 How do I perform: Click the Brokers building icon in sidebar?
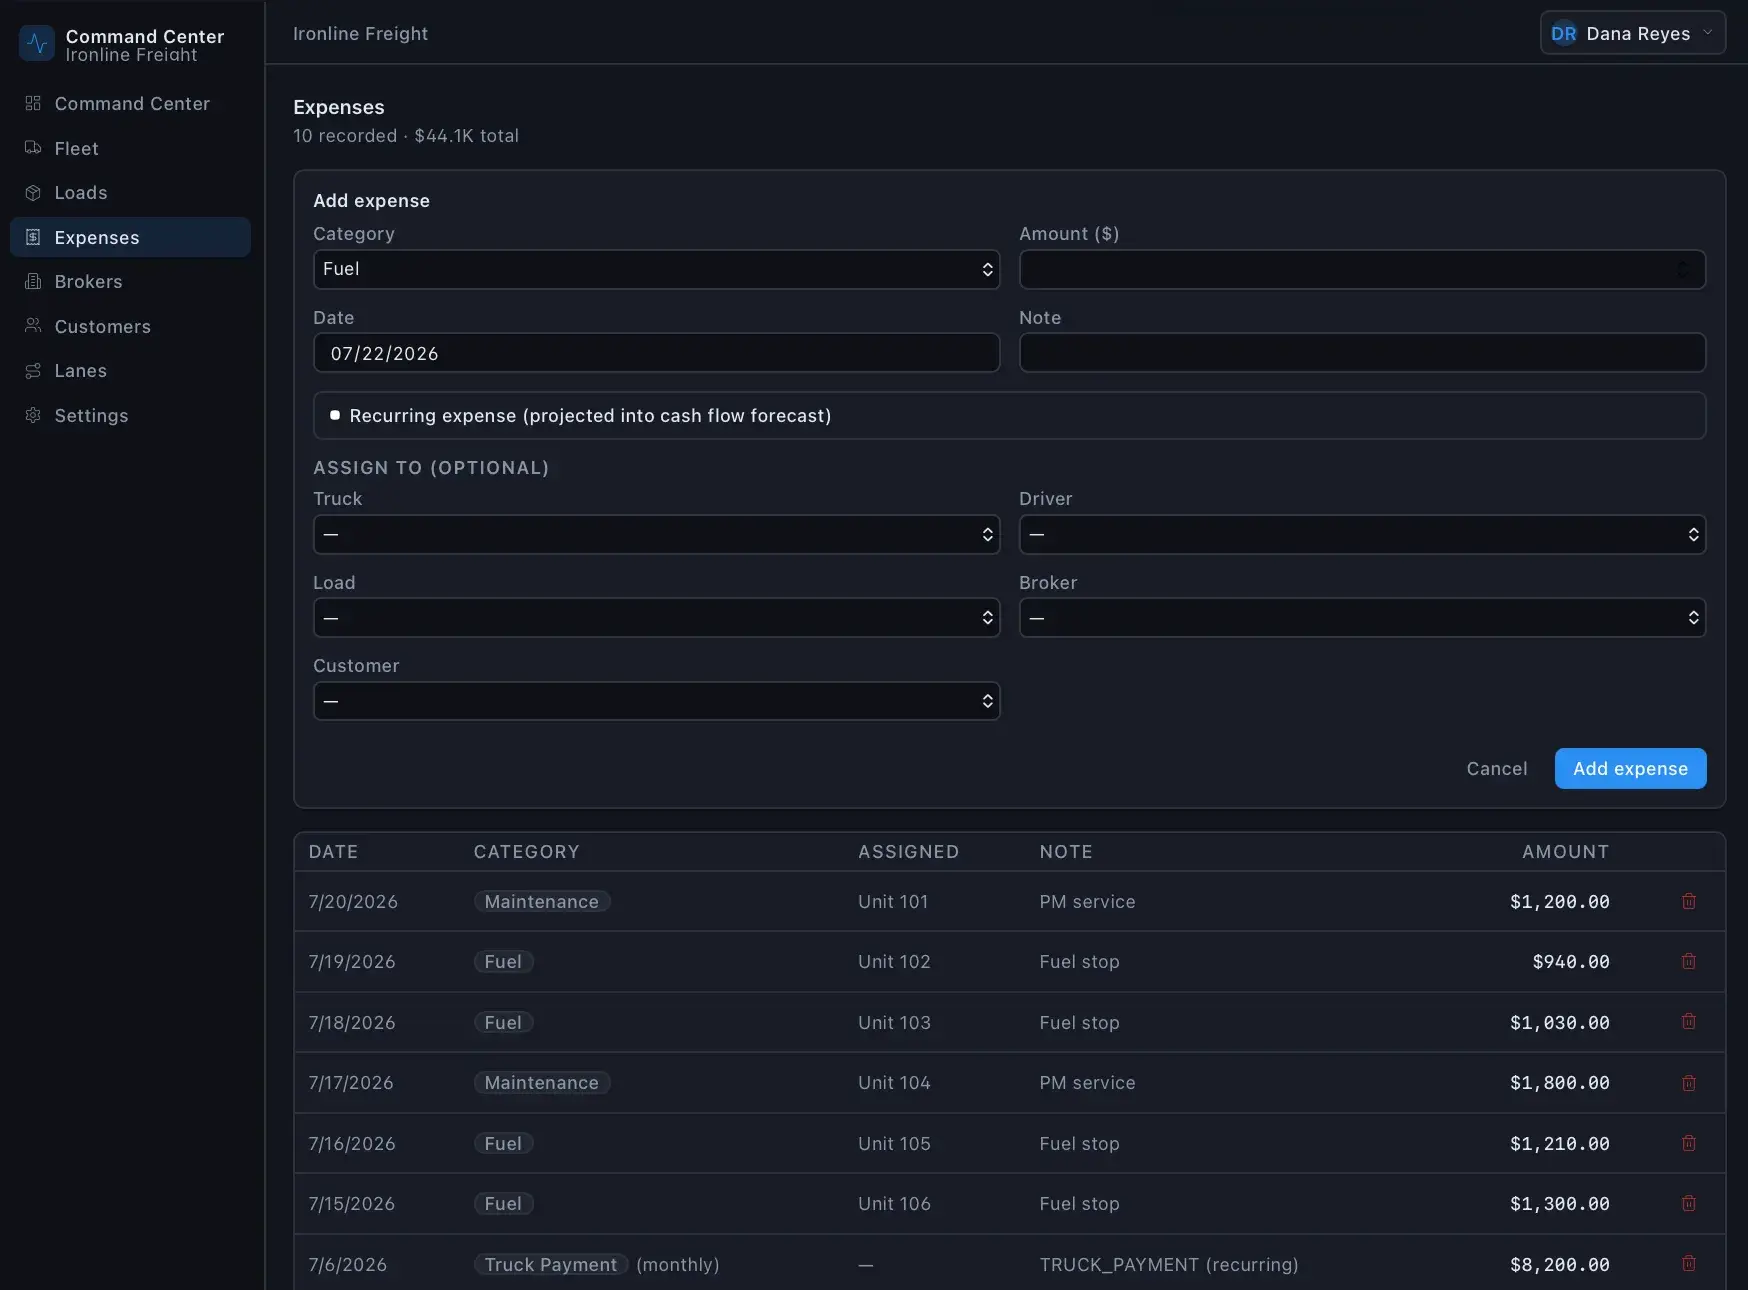point(33,281)
